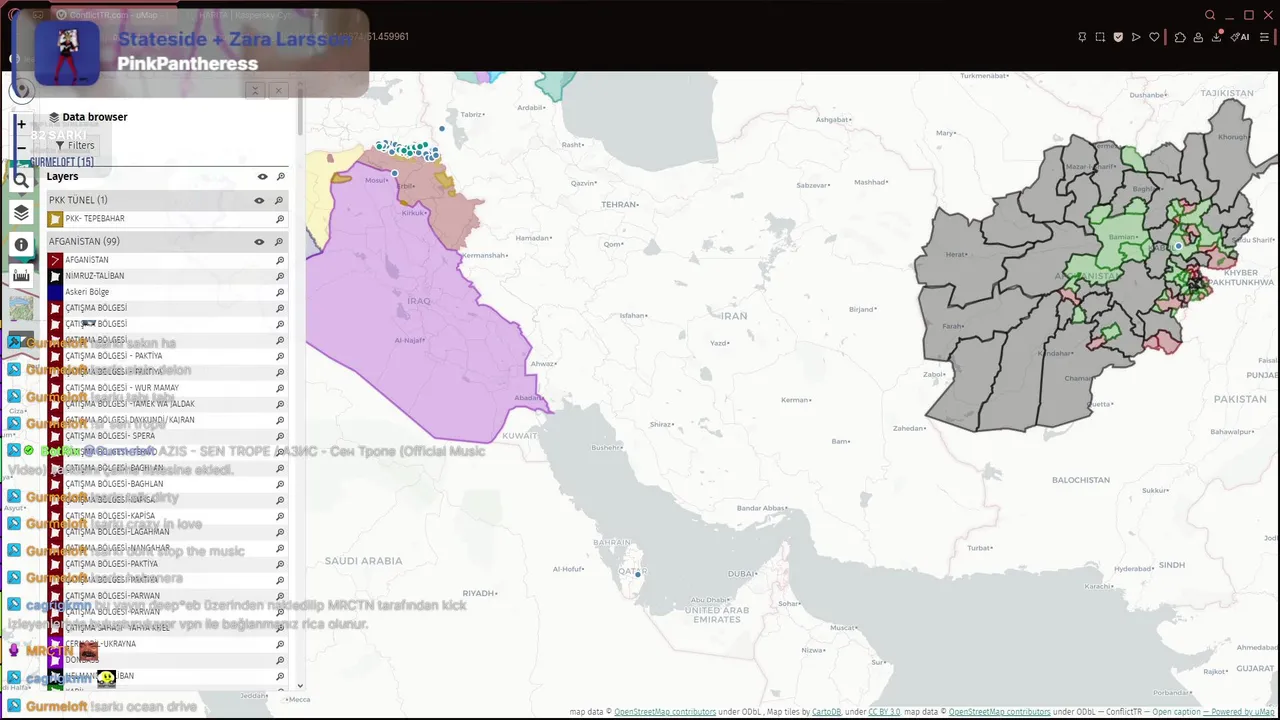Click the NİMRUZ-TALİBAN black swatch

pos(56,276)
